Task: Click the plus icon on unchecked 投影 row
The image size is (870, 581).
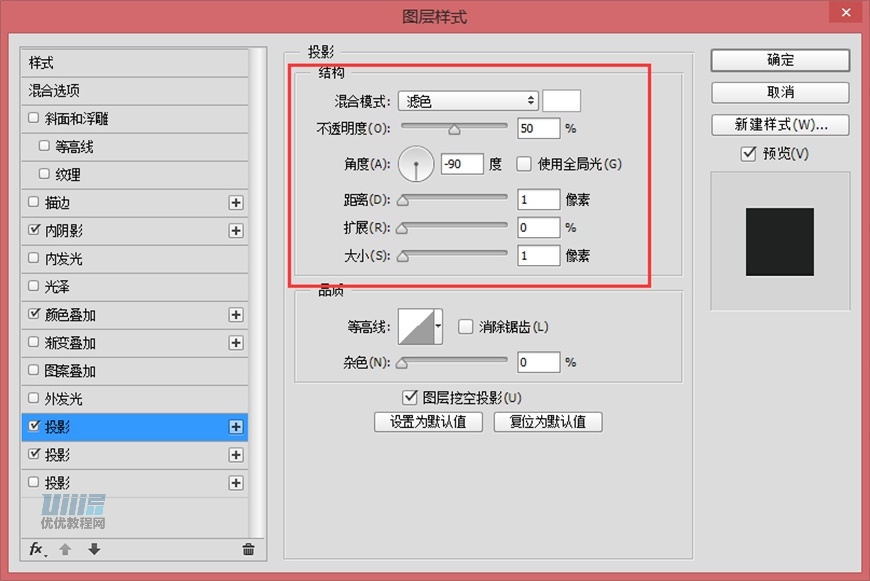Action: (x=236, y=483)
